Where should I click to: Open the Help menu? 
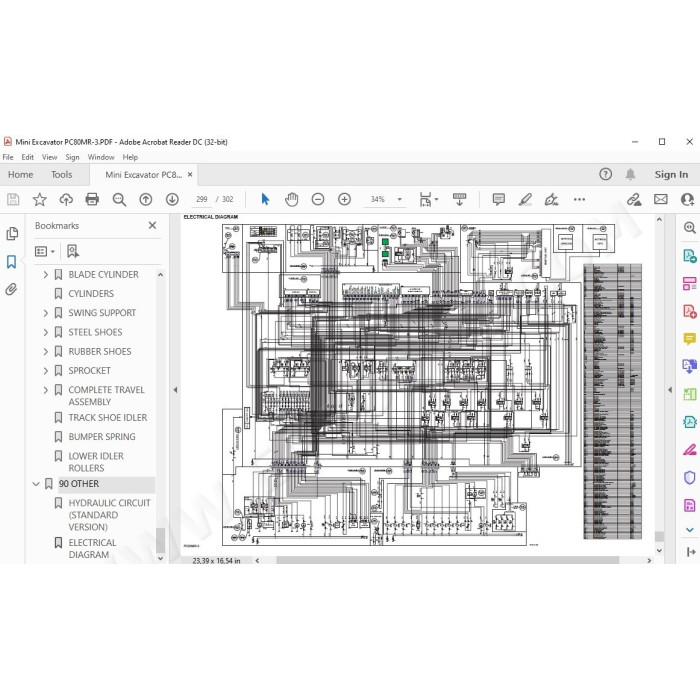click(x=130, y=157)
